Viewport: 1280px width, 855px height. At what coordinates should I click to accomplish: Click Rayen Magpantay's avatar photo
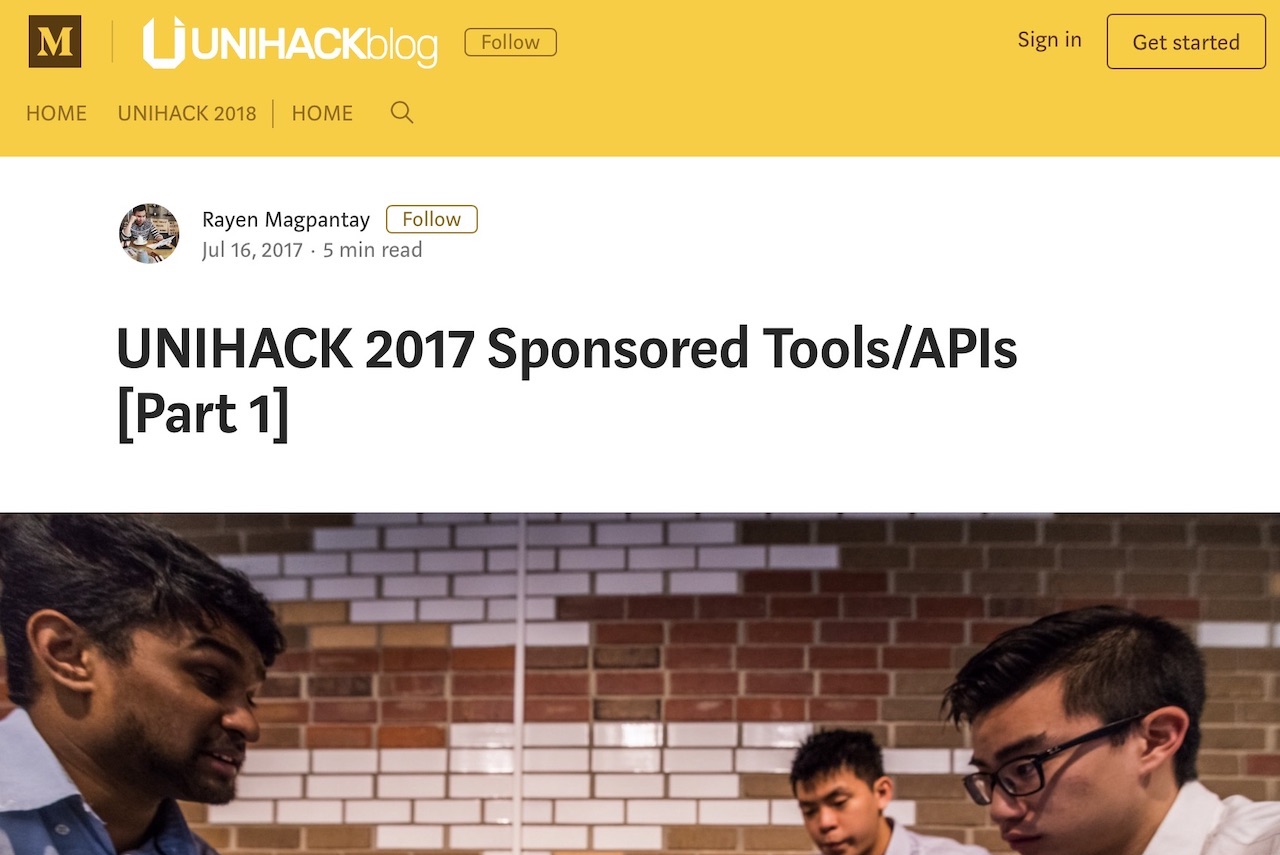(149, 234)
